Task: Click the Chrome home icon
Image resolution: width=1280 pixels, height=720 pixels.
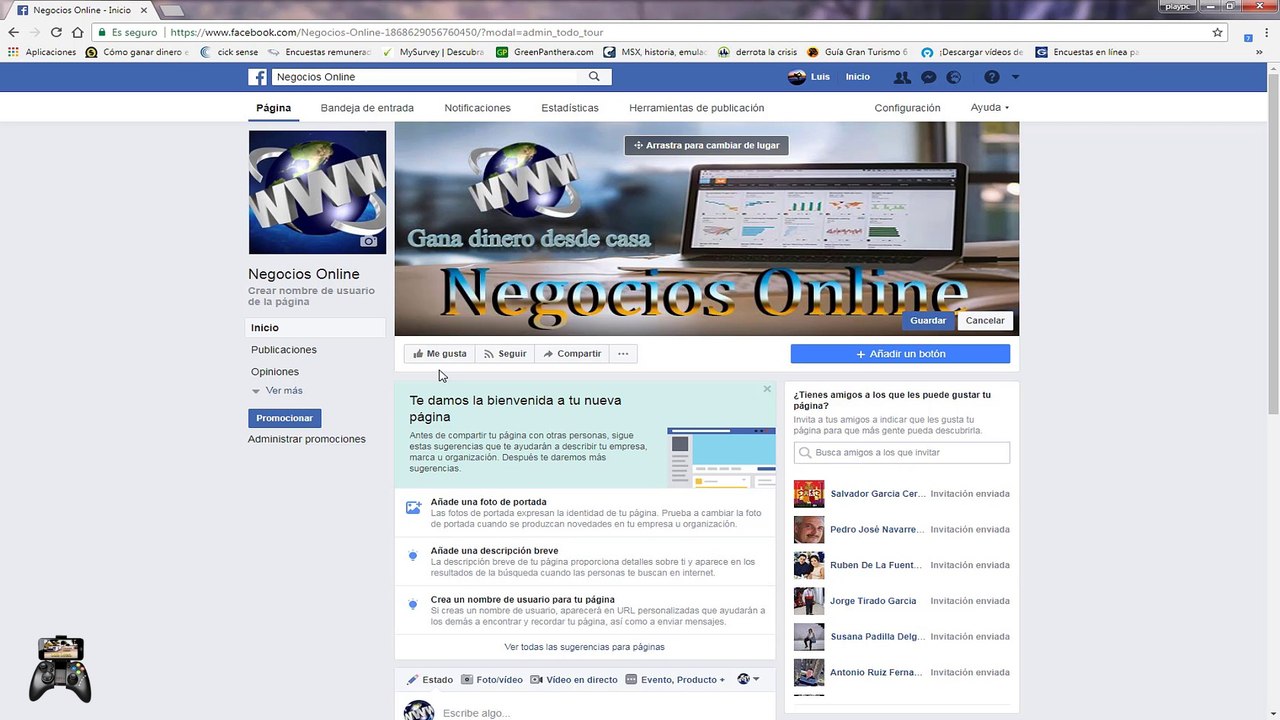Action: pos(77,32)
